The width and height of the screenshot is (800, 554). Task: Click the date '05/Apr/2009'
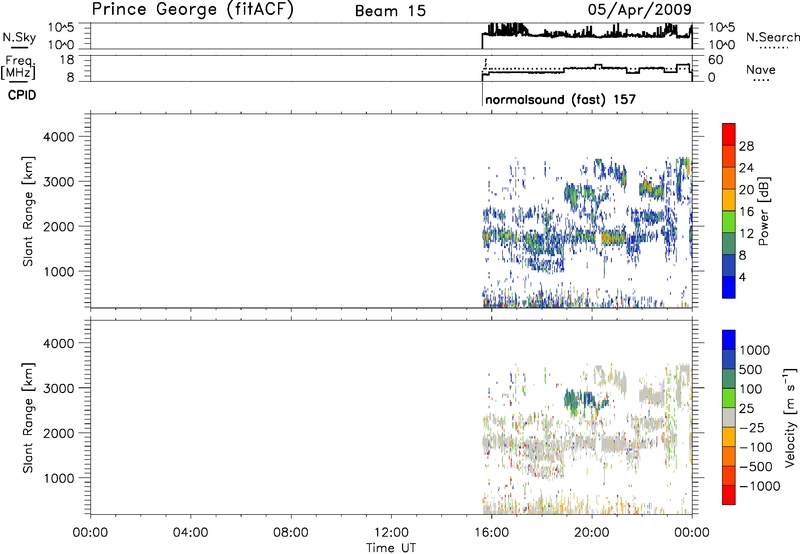[x=640, y=10]
